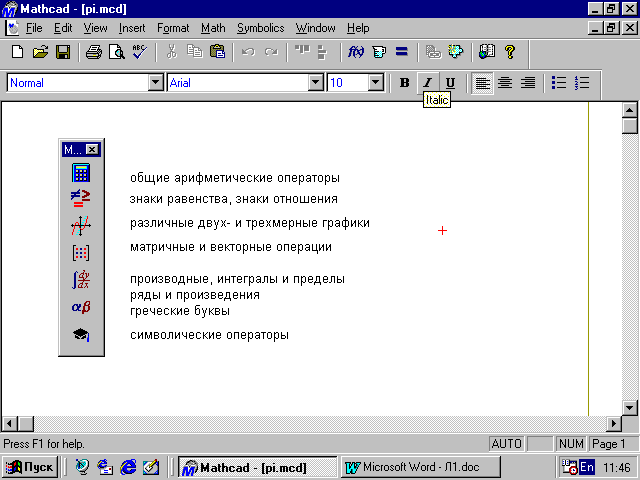Align text left

pyautogui.click(x=482, y=83)
